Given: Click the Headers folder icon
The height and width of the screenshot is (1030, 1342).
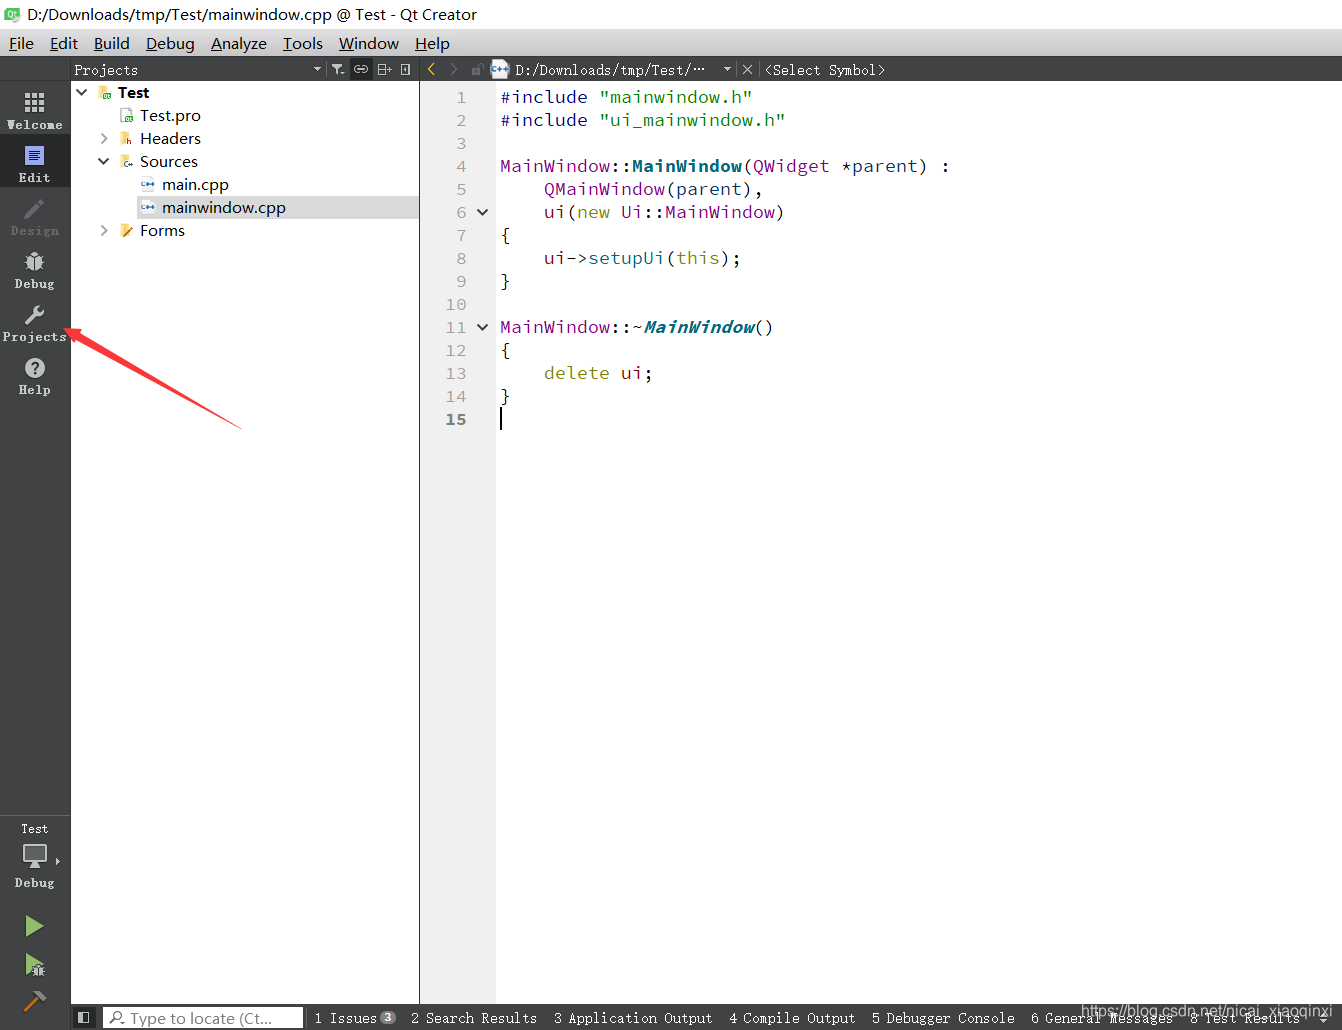Looking at the screenshot, I should 126,138.
